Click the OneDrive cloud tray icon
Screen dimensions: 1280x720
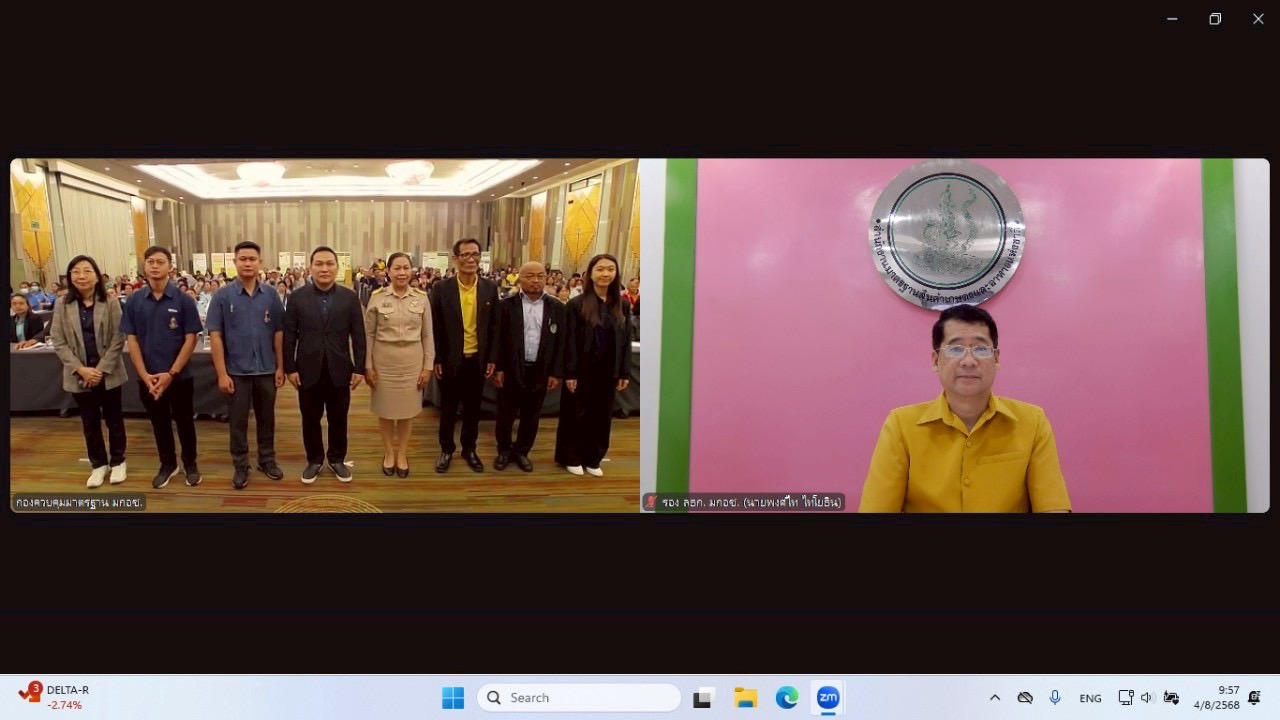coord(1025,698)
